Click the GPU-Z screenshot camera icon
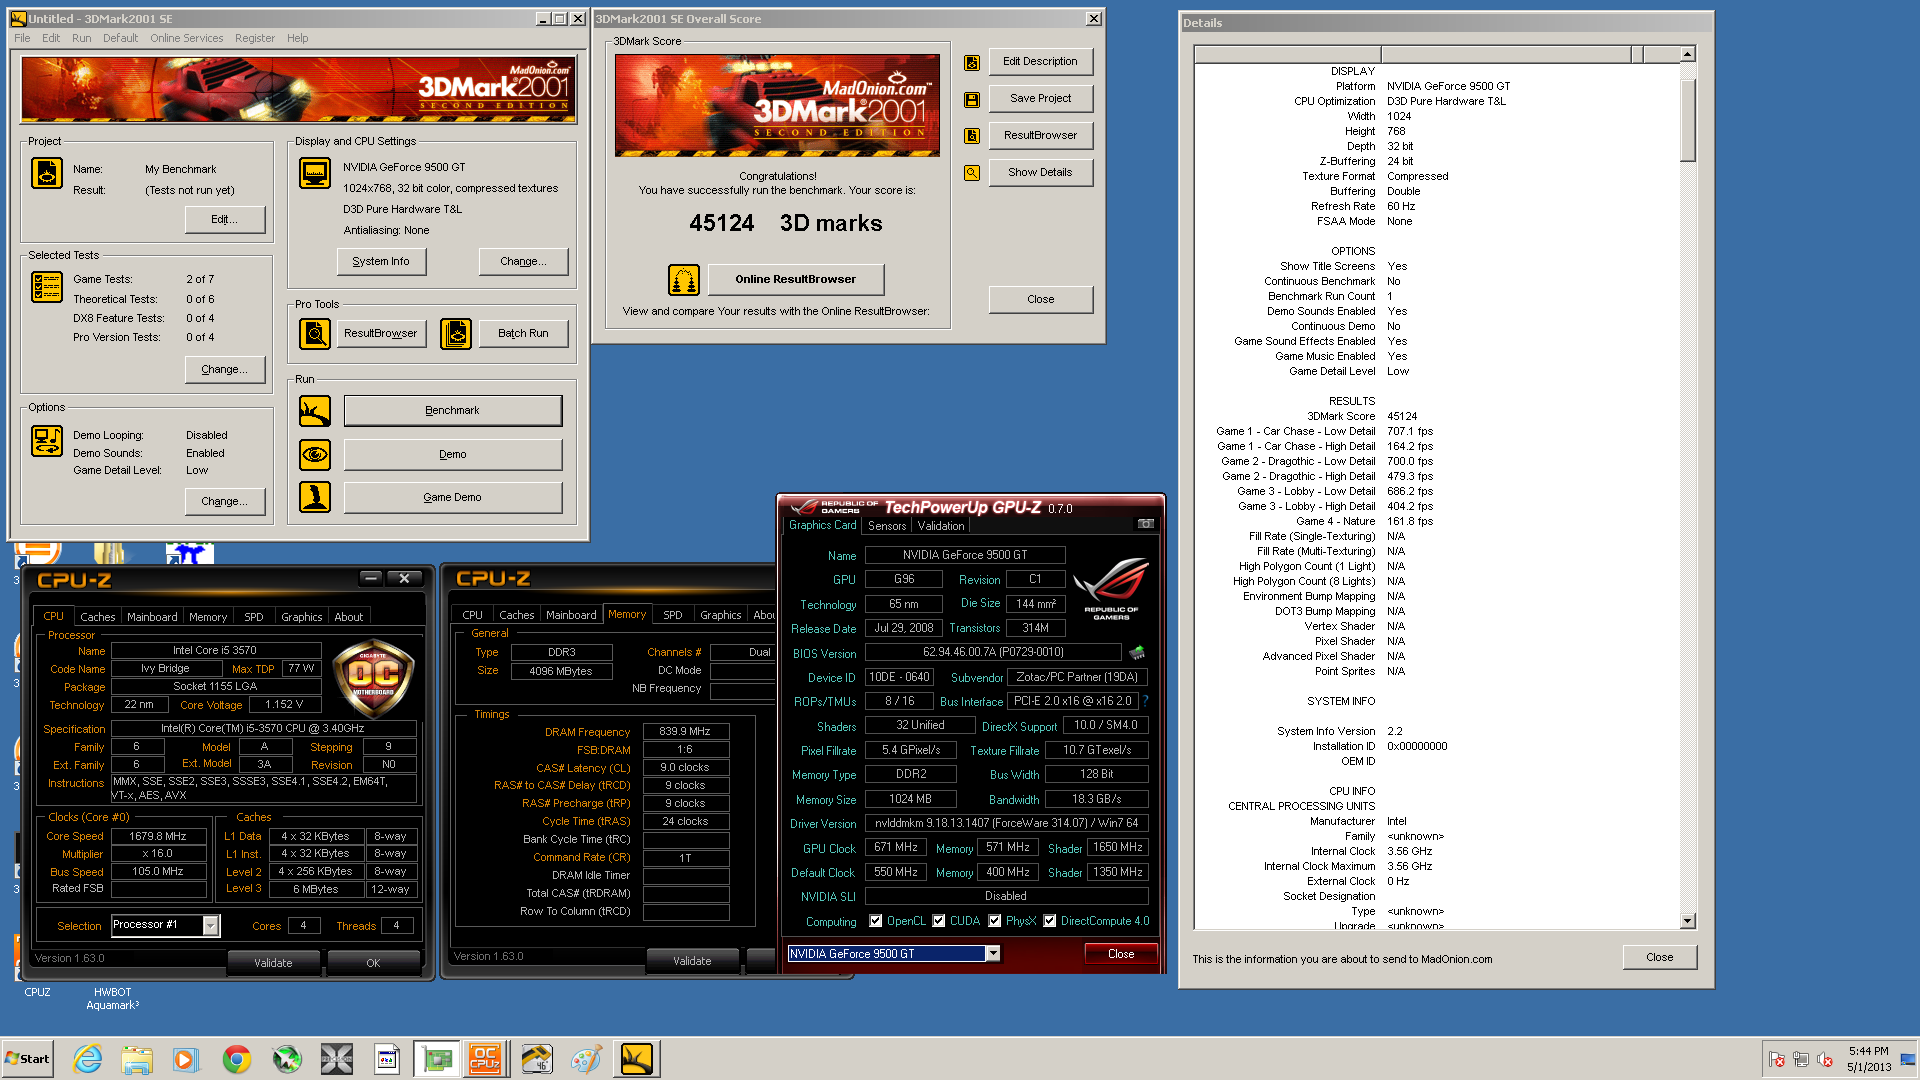The height and width of the screenshot is (1080, 1920). click(1146, 524)
